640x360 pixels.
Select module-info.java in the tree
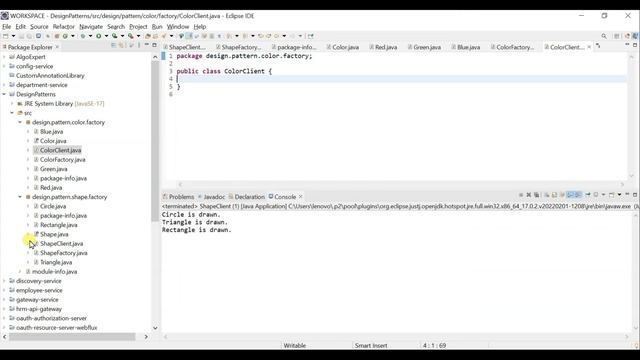coord(54,272)
